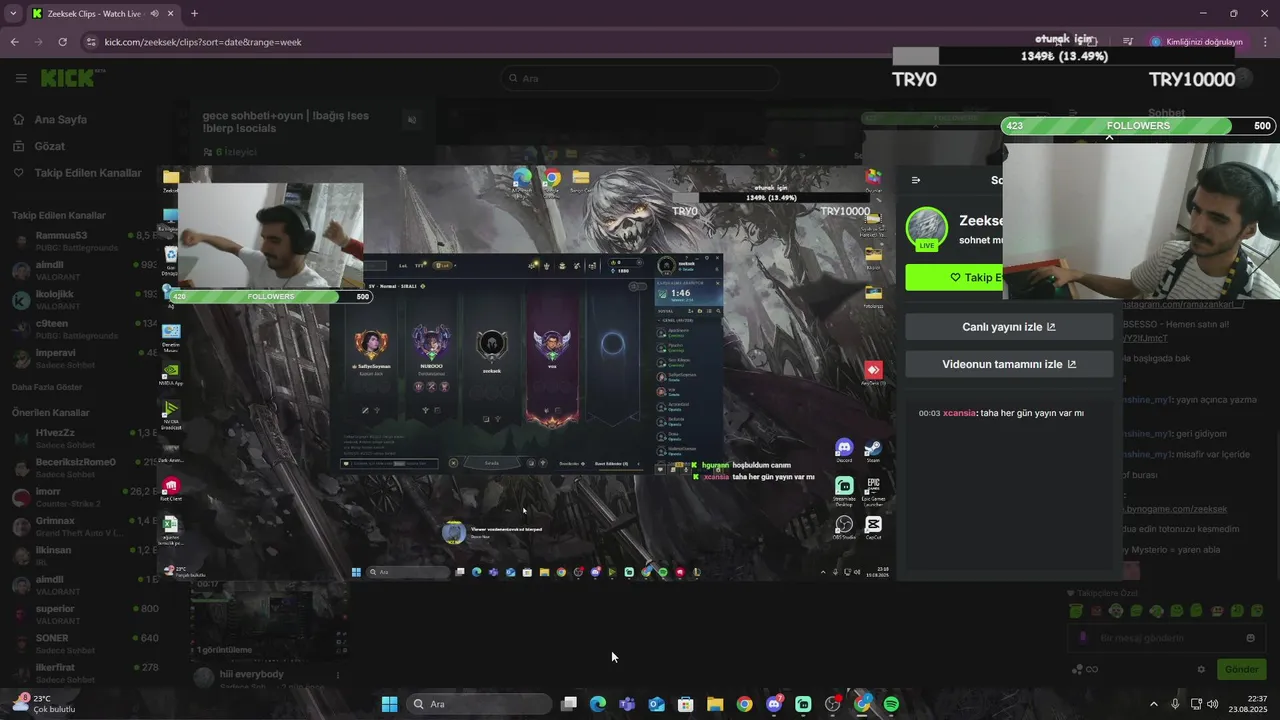
Task: Open imperavi channel in sidebar
Action: coord(85,357)
